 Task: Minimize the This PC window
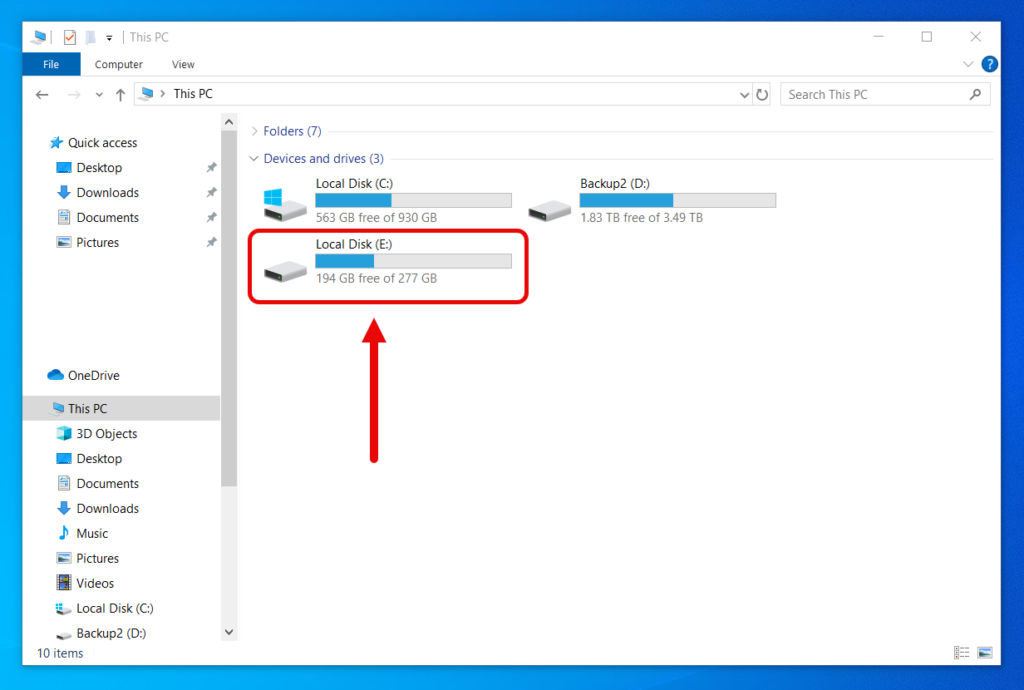[878, 37]
